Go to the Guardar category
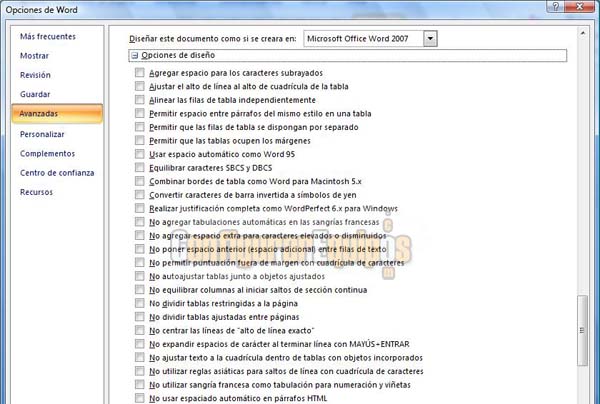 click(x=35, y=94)
